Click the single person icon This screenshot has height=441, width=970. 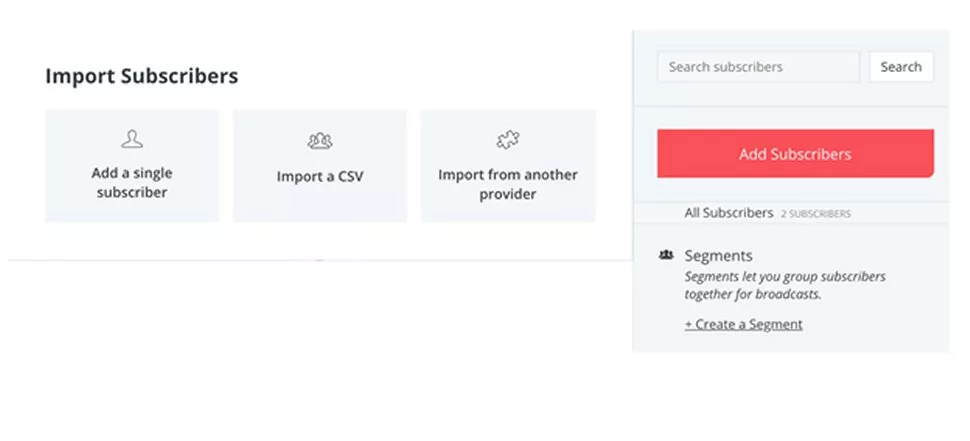132,139
